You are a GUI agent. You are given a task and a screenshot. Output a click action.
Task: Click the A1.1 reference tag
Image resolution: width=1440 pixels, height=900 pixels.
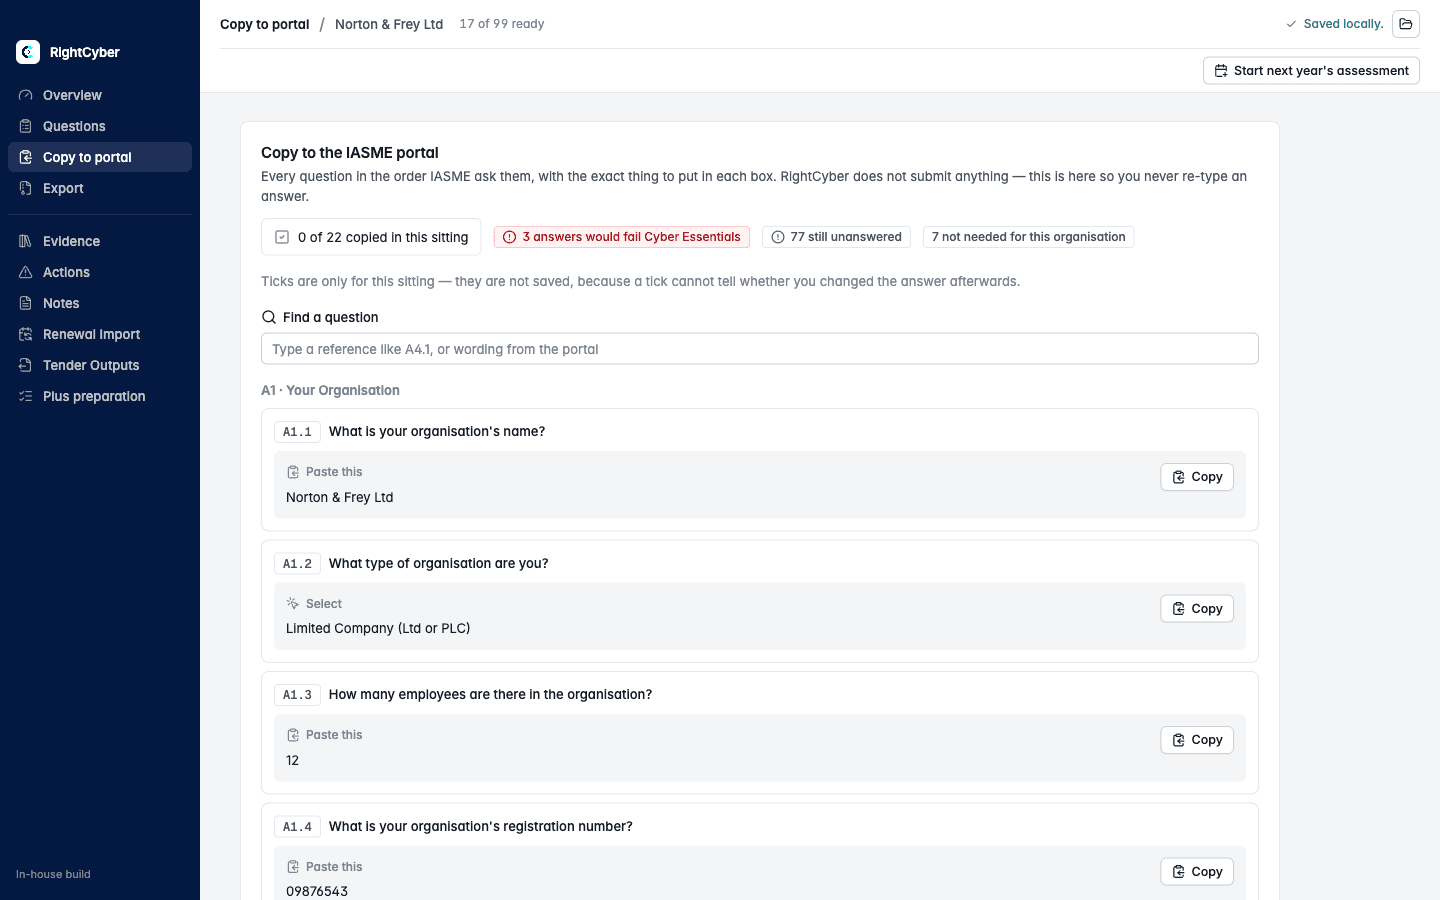[297, 432]
